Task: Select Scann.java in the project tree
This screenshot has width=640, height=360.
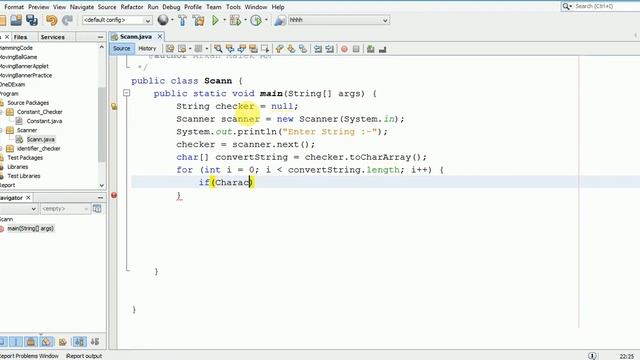Action: (x=40, y=140)
